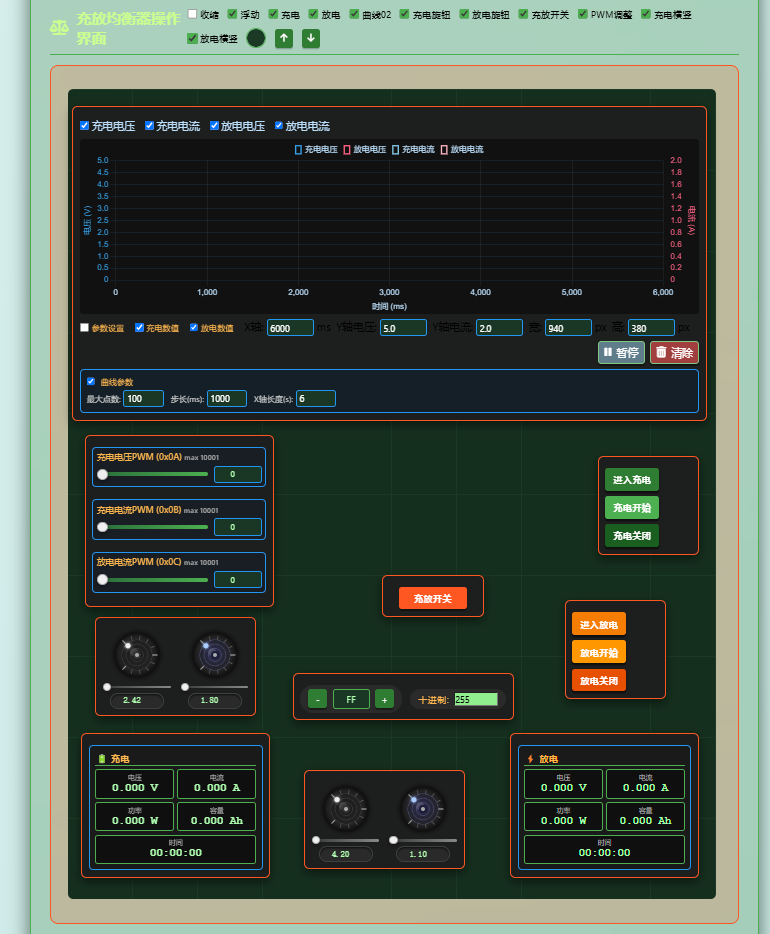The height and width of the screenshot is (934, 770).
Task: Pause the chart with 暂停 button
Action: [x=621, y=353]
